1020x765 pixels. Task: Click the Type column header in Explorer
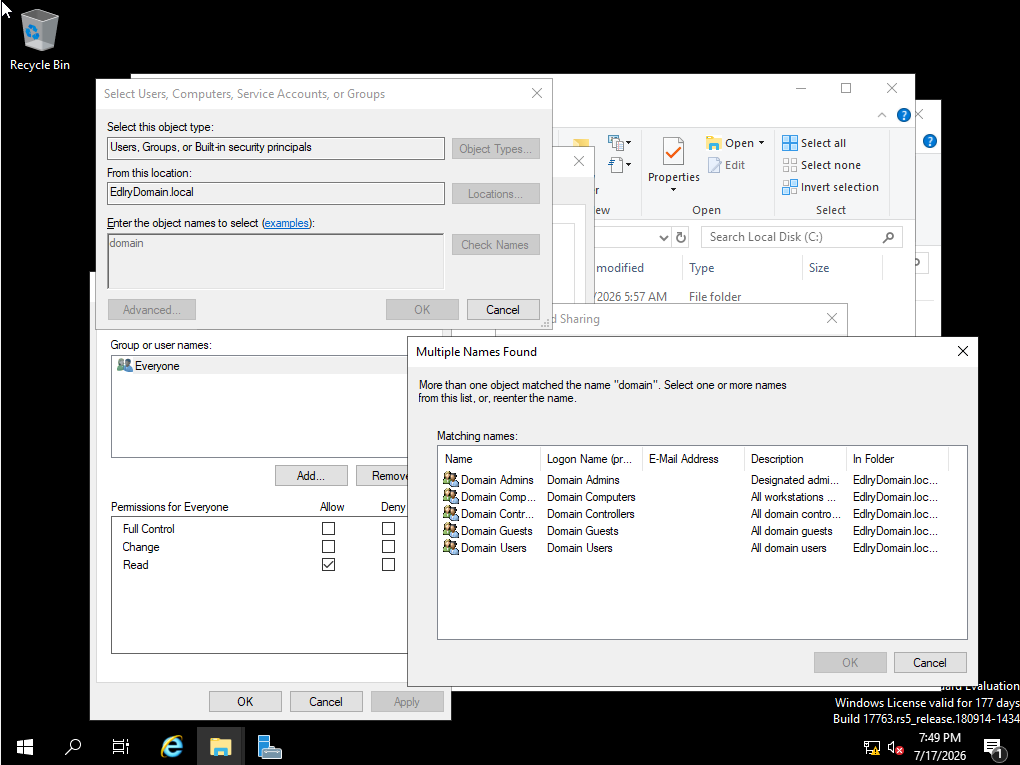tap(743, 268)
